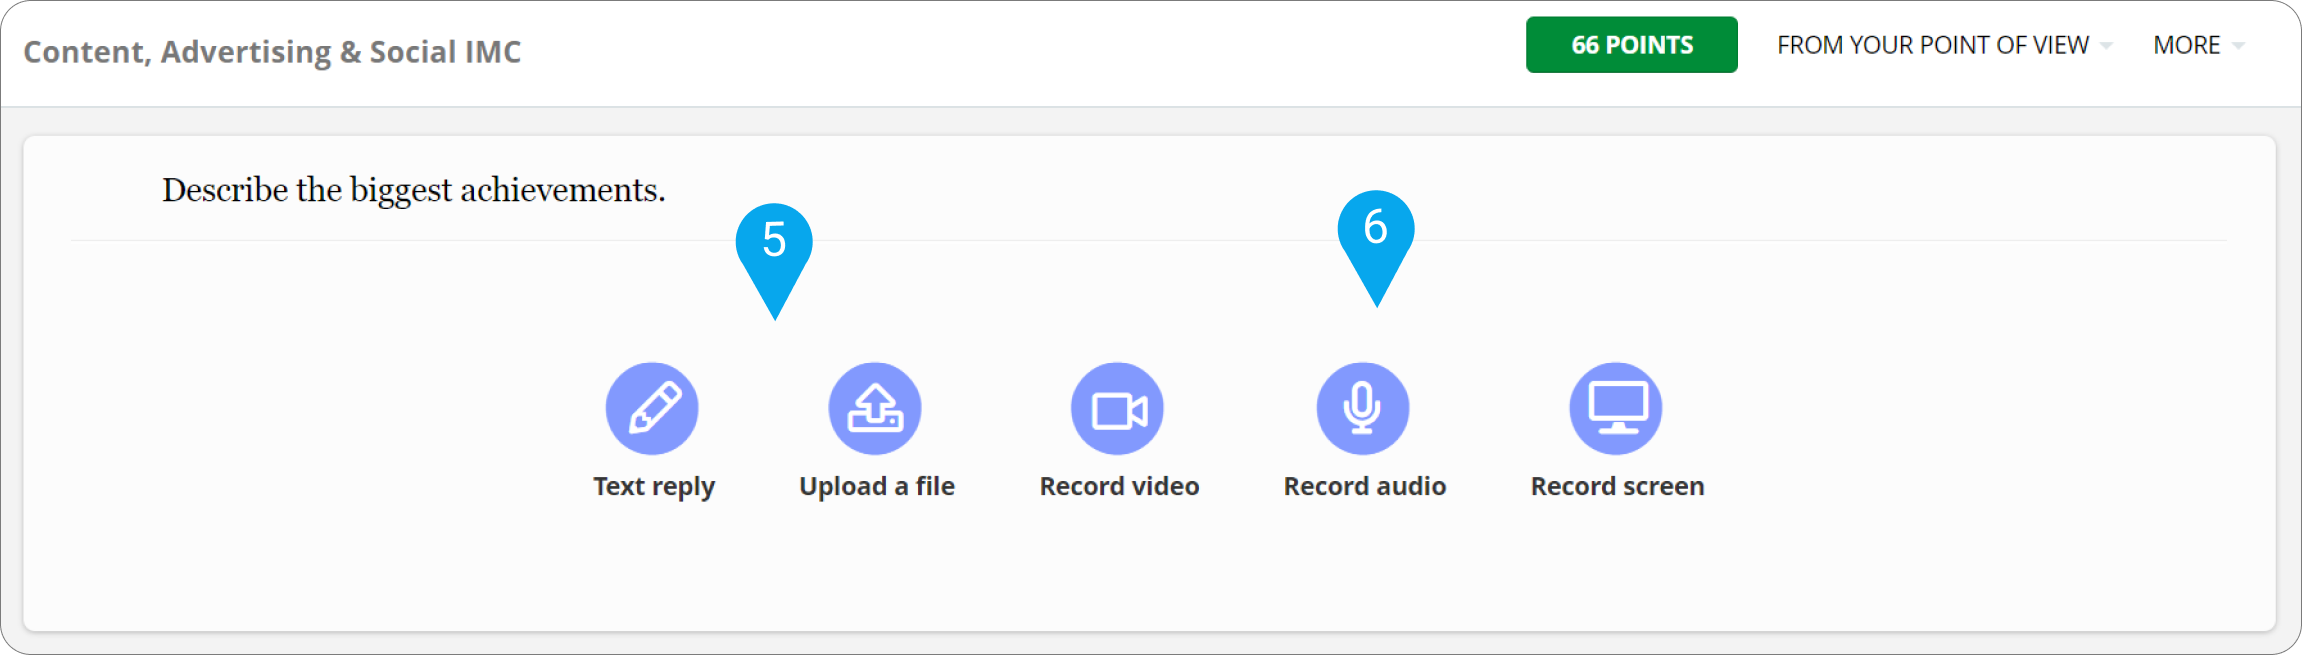Start the Record video camera icon
2302x655 pixels.
(1117, 408)
